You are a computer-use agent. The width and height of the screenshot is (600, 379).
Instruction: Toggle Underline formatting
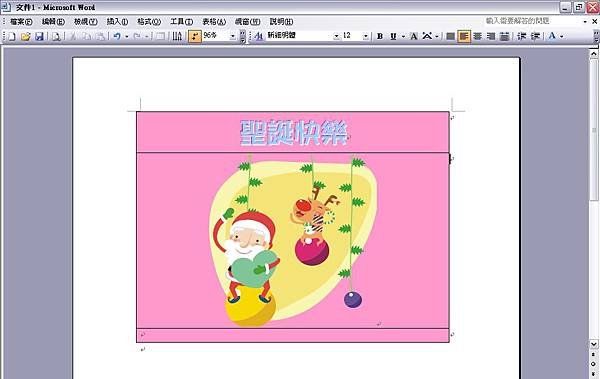point(393,36)
